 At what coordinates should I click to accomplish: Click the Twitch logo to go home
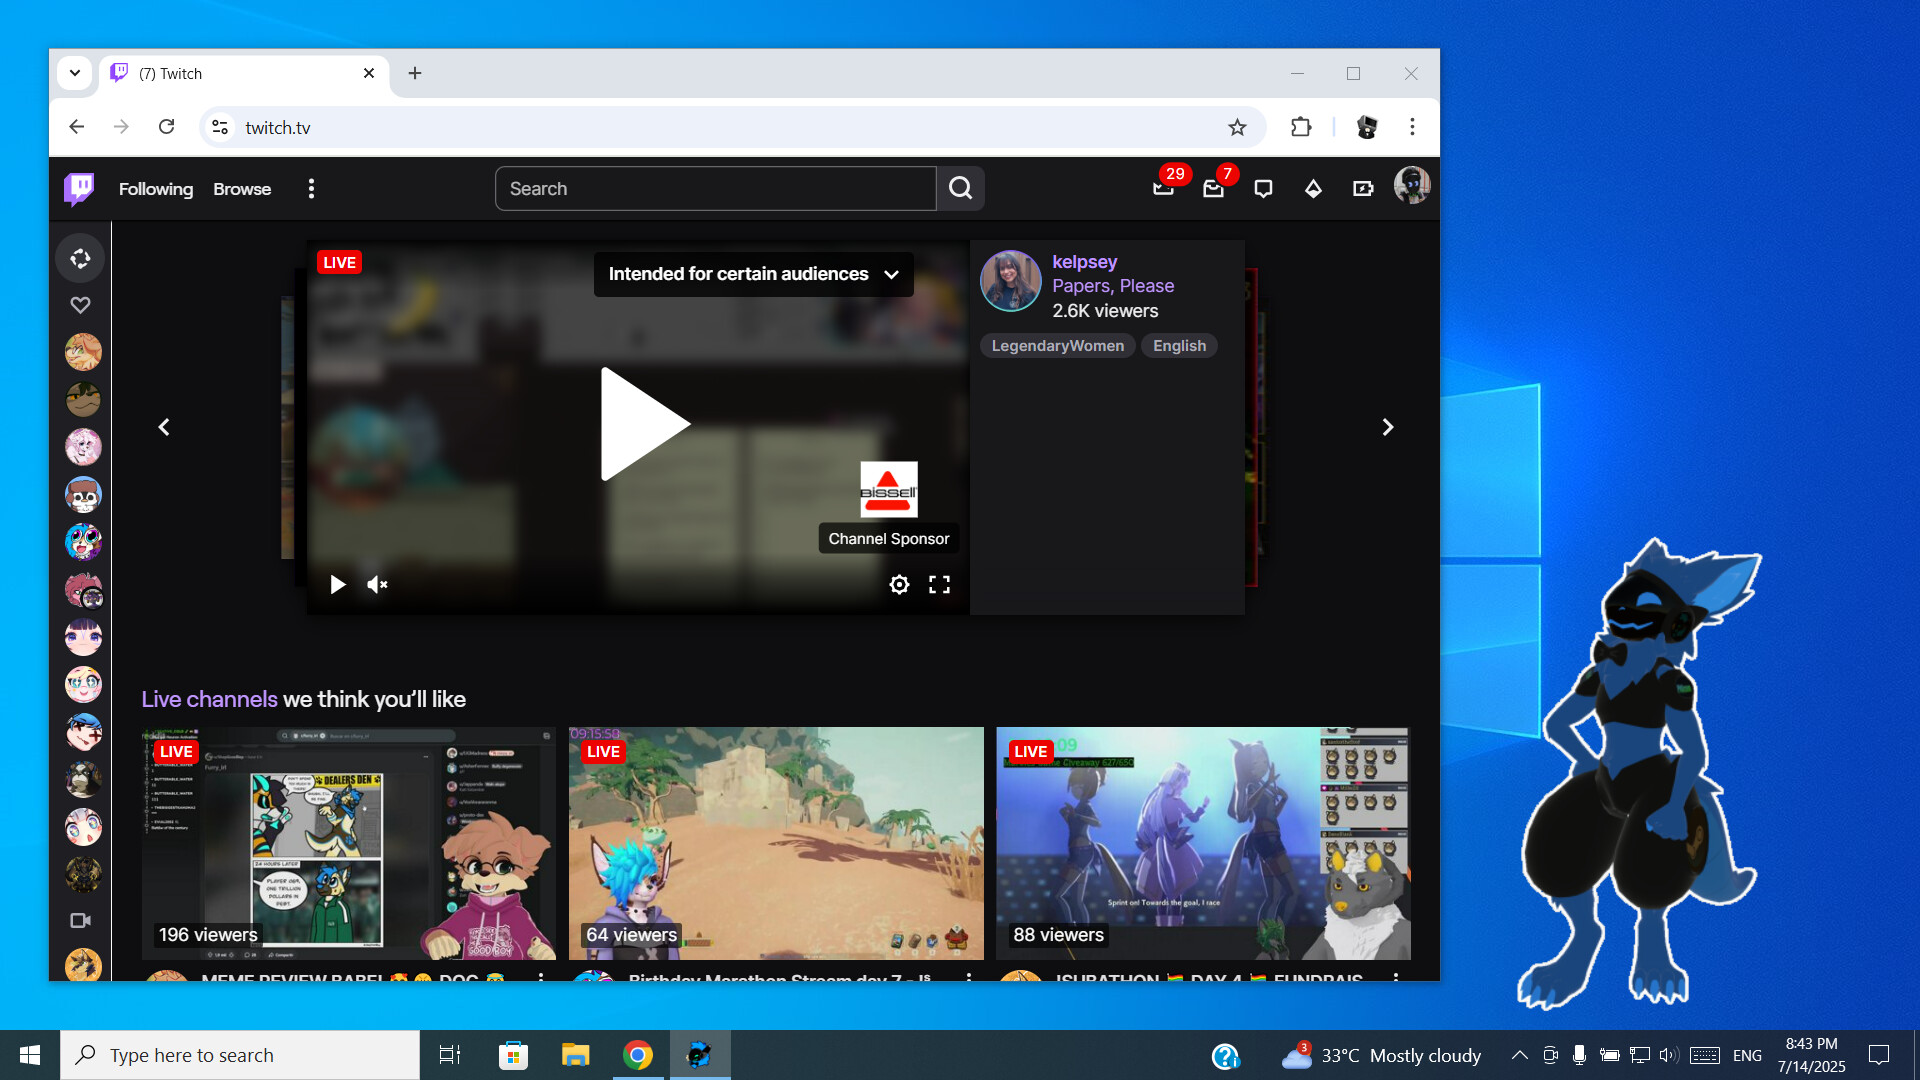79,188
